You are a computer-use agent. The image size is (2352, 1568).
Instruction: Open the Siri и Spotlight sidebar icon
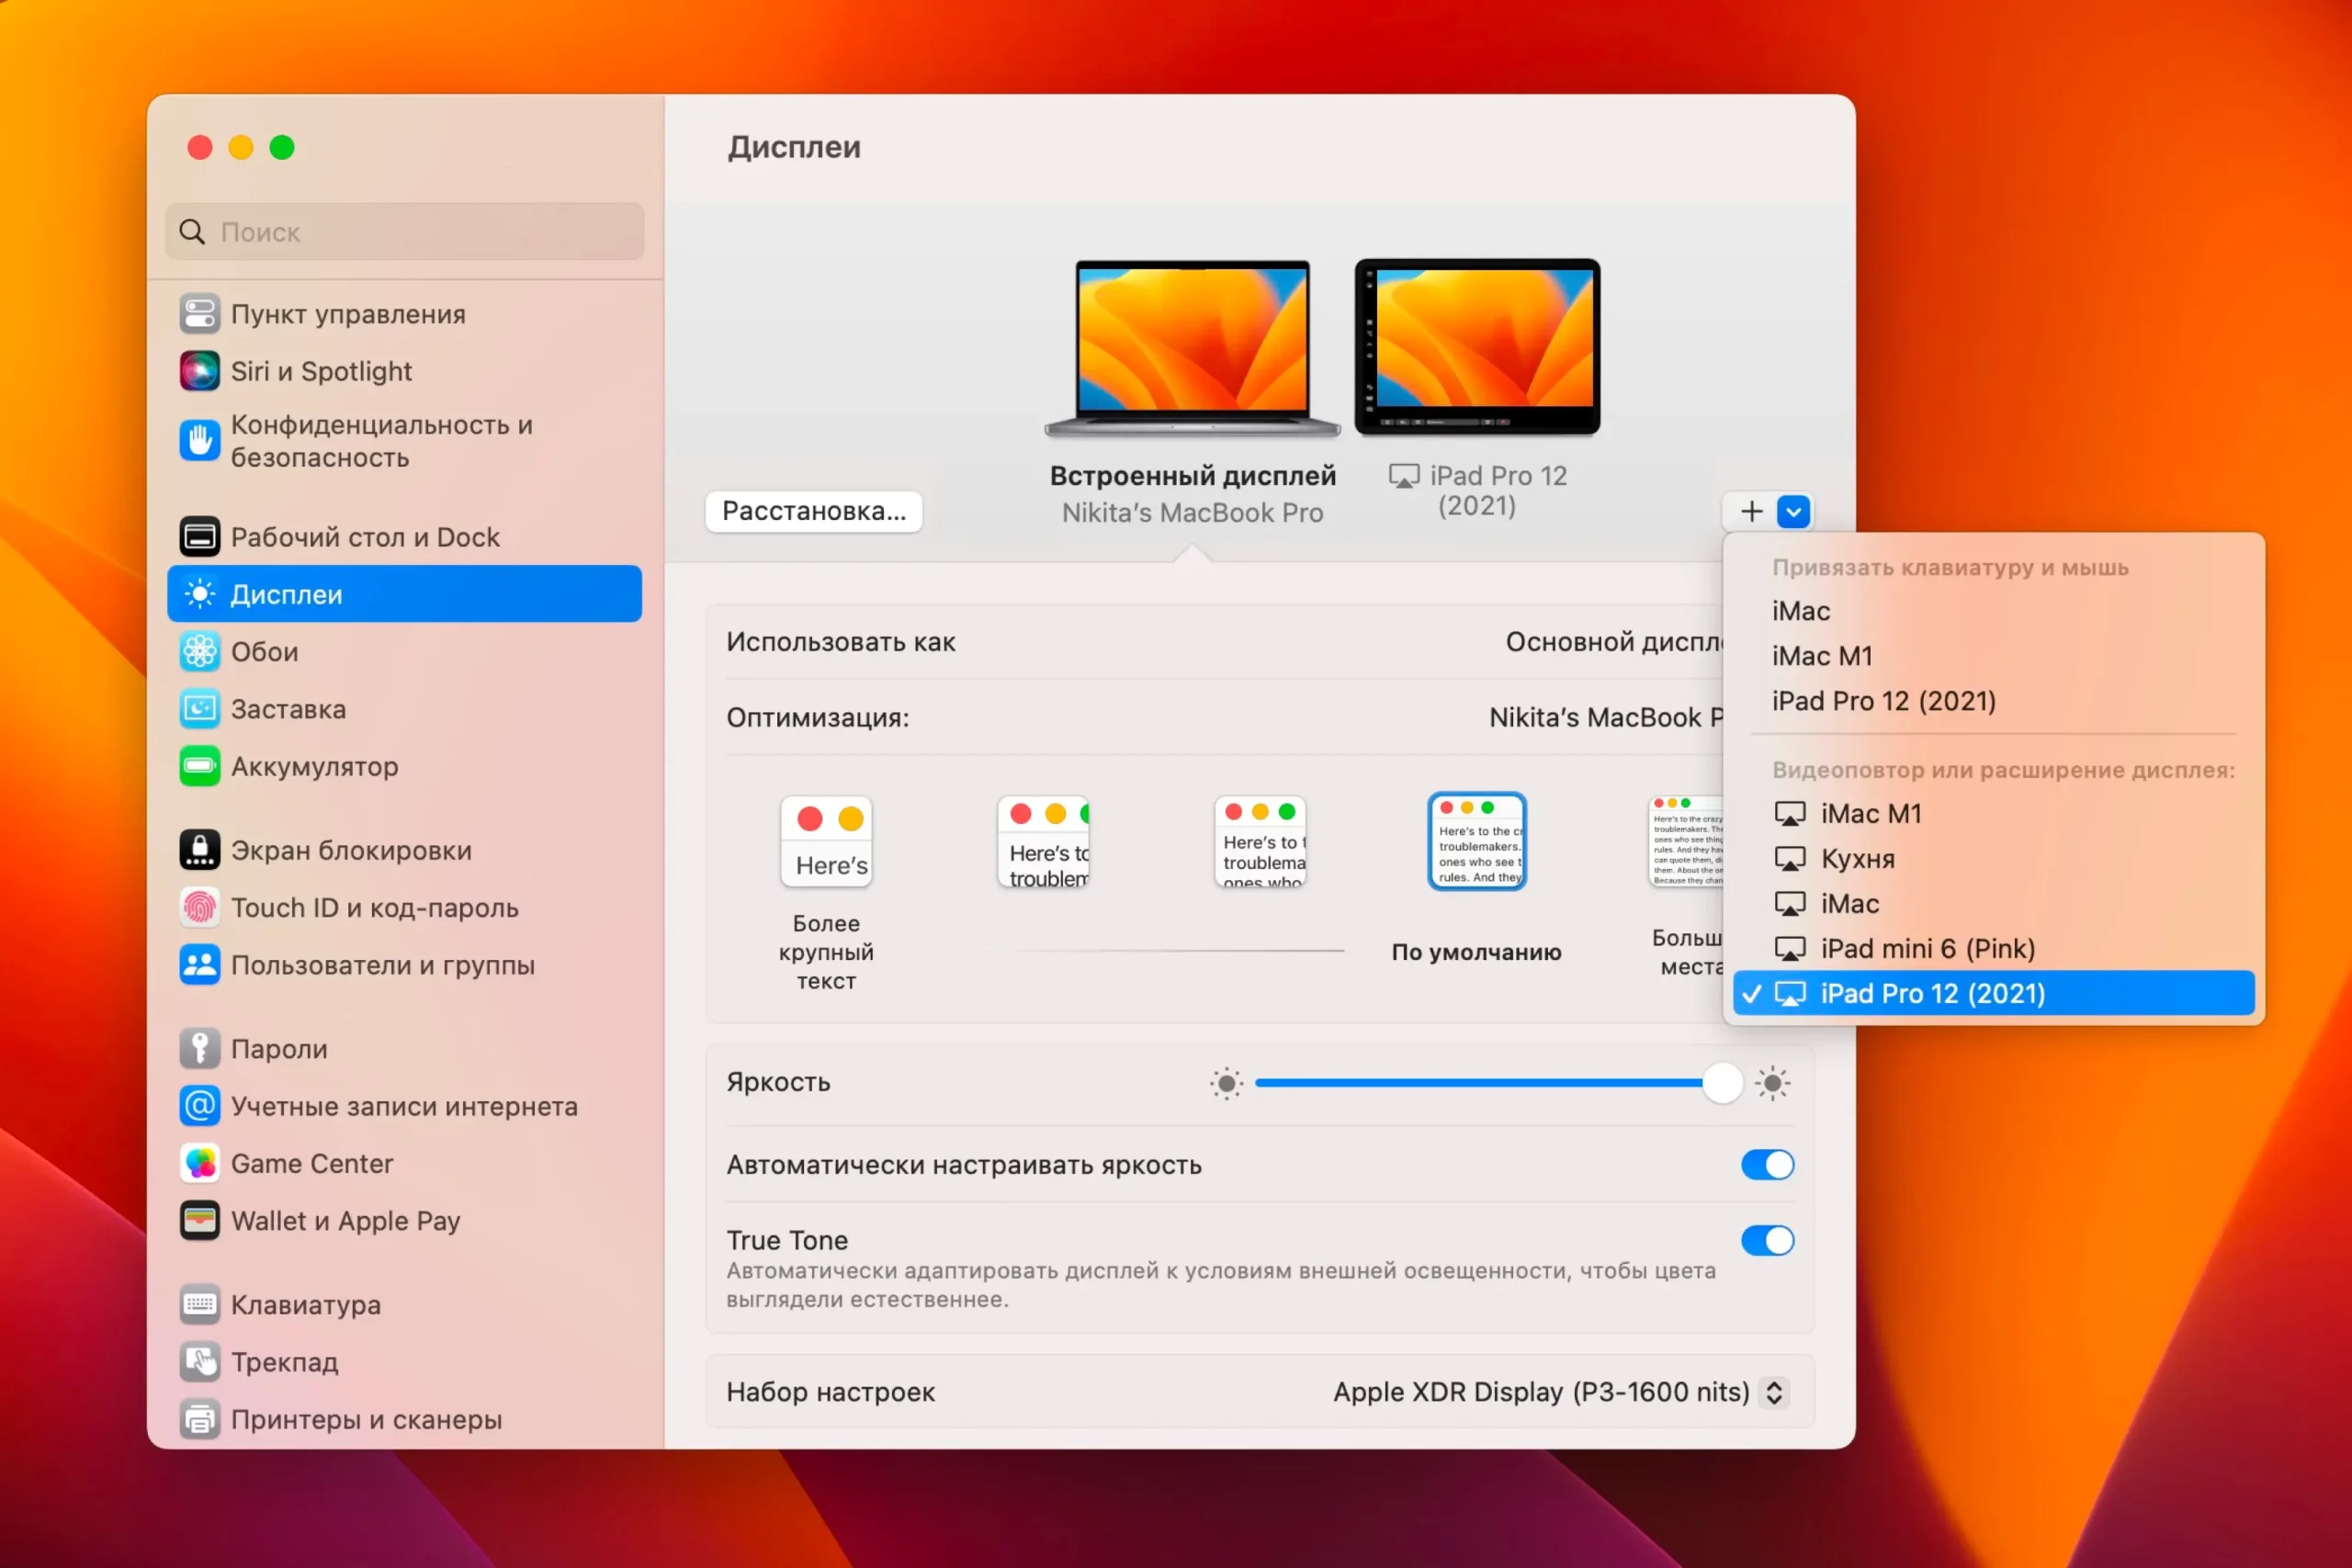pos(199,371)
